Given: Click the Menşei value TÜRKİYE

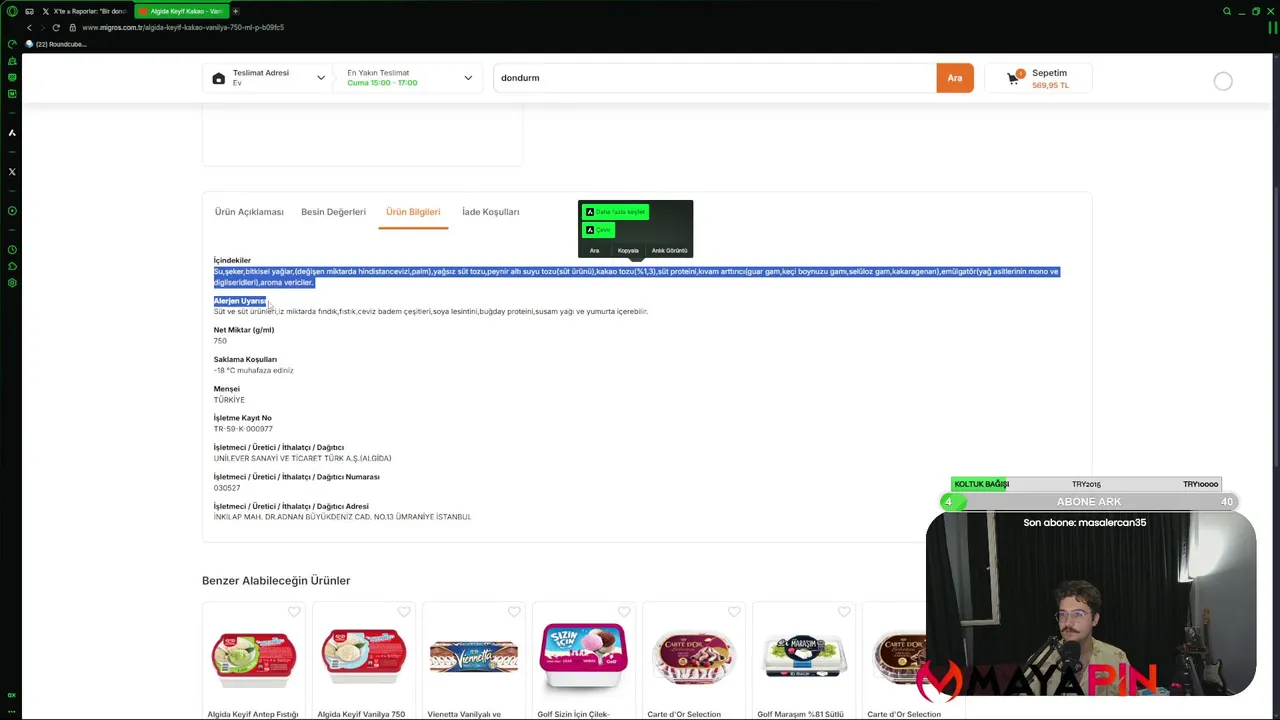Looking at the screenshot, I should (229, 400).
